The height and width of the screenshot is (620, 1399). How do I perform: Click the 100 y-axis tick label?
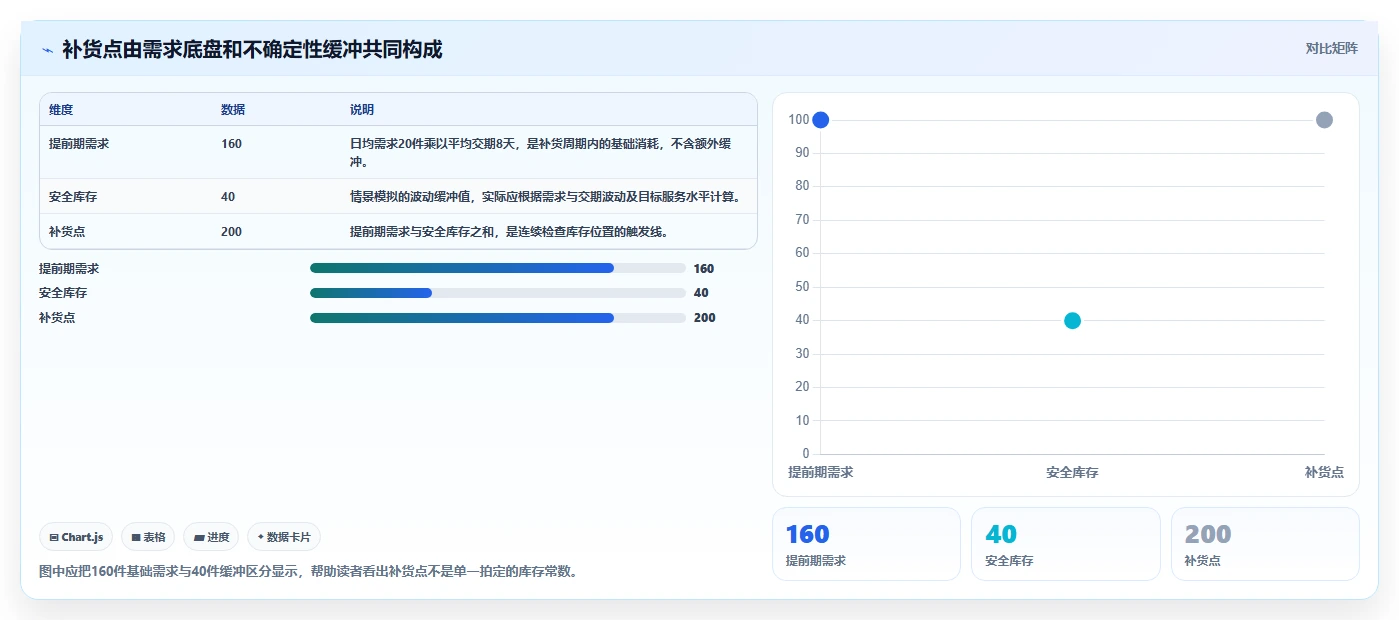[x=798, y=120]
